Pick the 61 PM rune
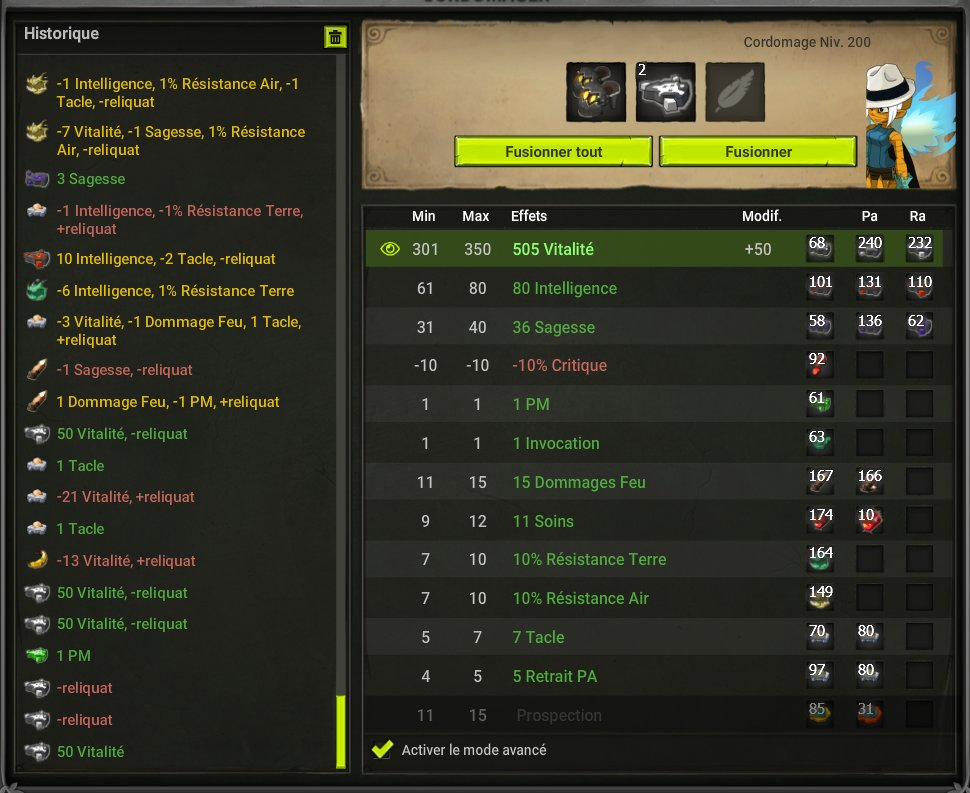The height and width of the screenshot is (793, 970). (820, 404)
